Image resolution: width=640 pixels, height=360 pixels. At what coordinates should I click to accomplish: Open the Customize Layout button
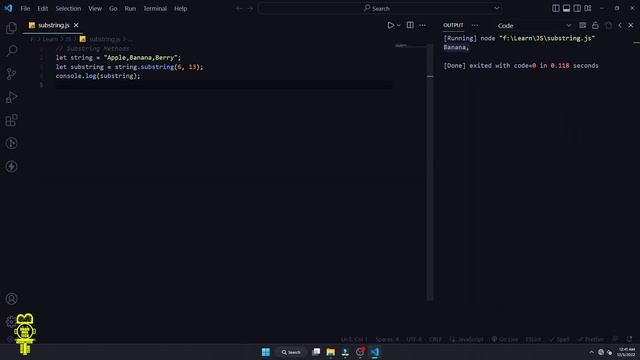(588, 8)
